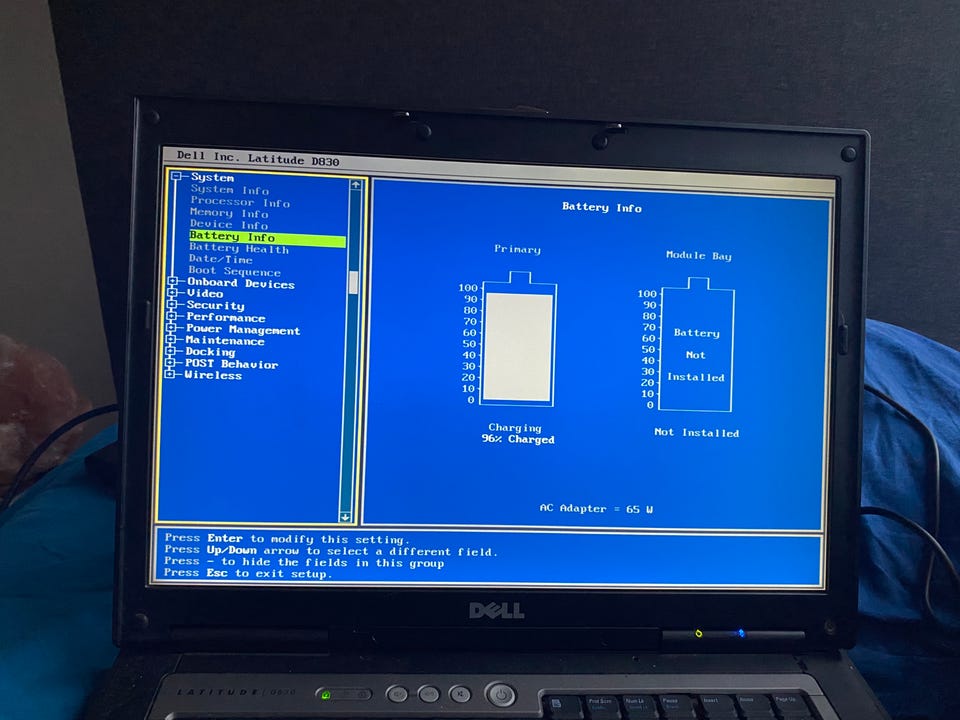Click Docking label in tree
This screenshot has height=720, width=960.
[x=210, y=351]
